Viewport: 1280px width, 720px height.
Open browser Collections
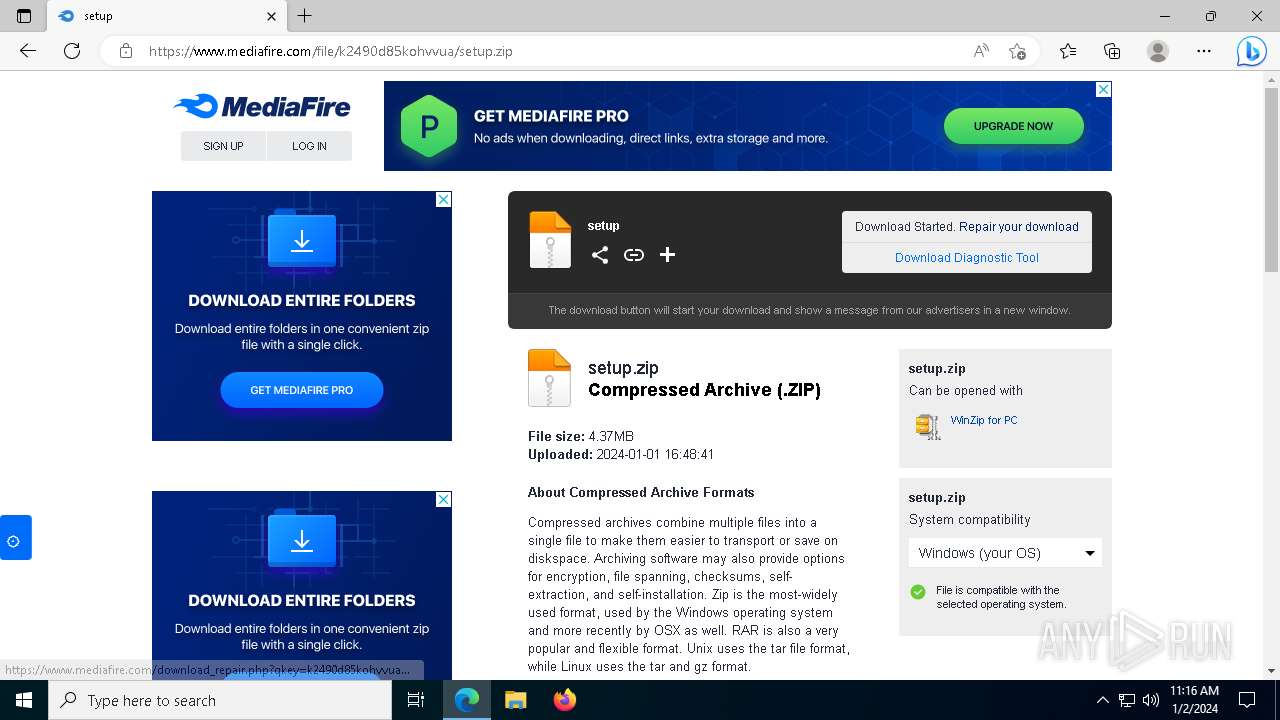pyautogui.click(x=1112, y=51)
